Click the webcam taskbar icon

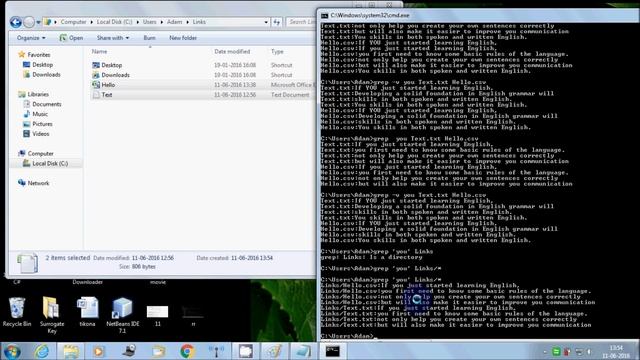click(x=130, y=351)
